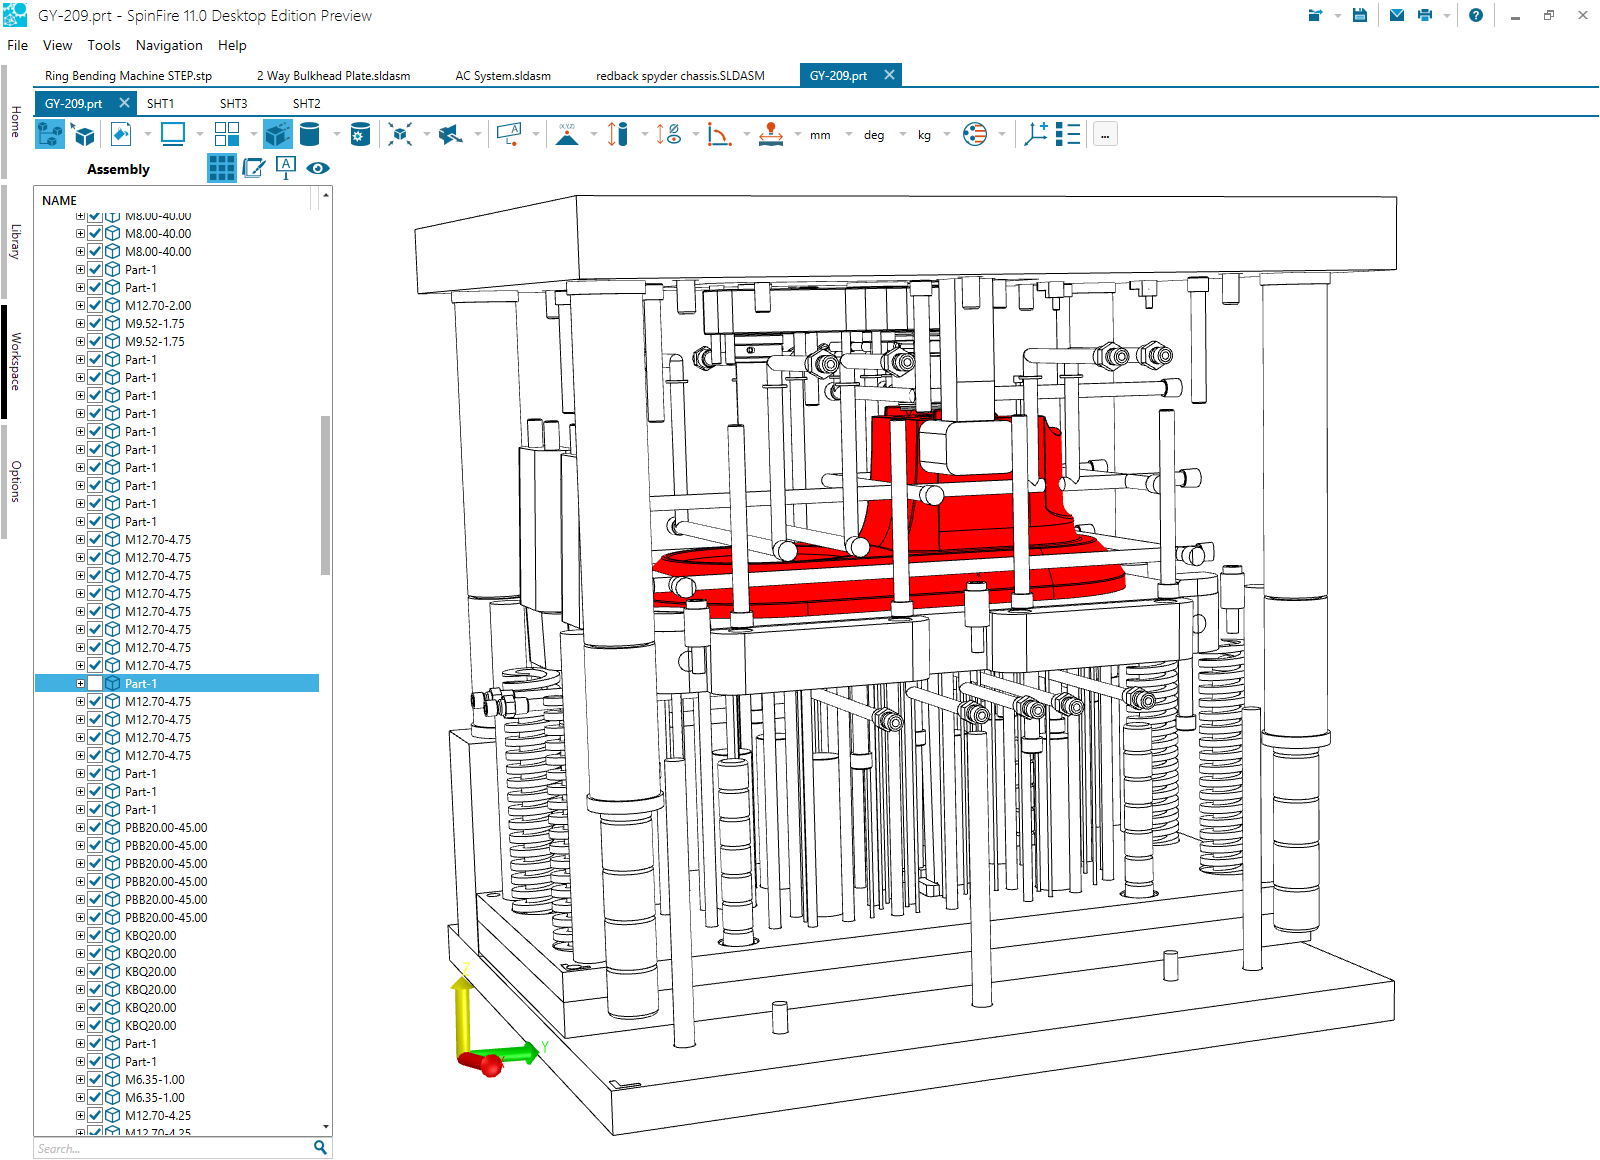Select the angle measurement icon
The height and width of the screenshot is (1160, 1600).
pos(719,134)
